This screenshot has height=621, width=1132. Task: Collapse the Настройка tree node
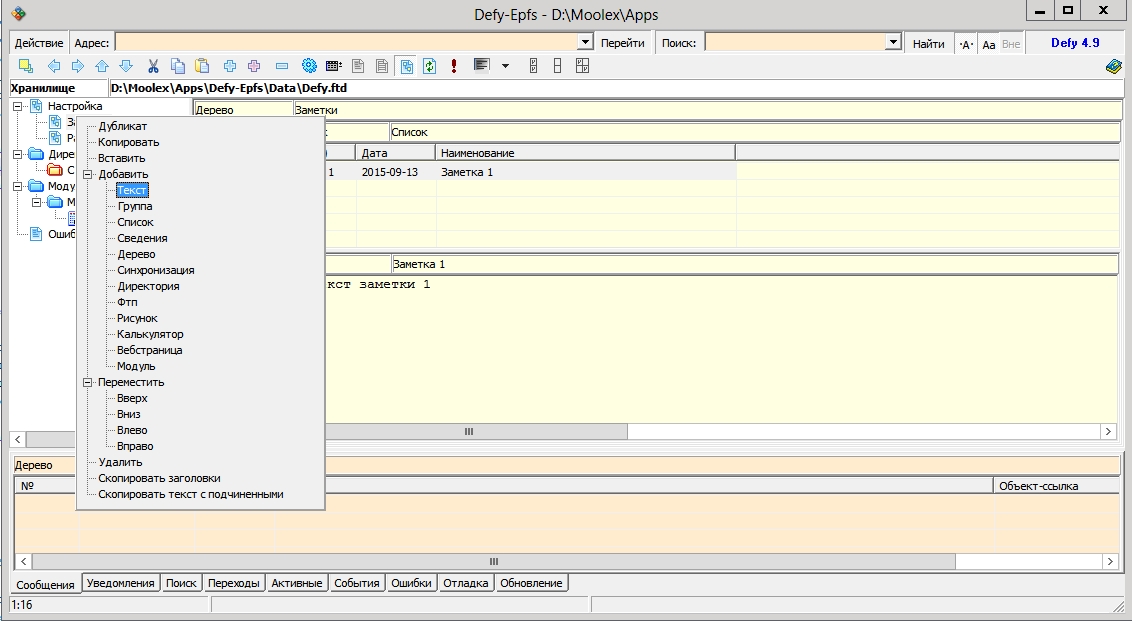[x=17, y=106]
